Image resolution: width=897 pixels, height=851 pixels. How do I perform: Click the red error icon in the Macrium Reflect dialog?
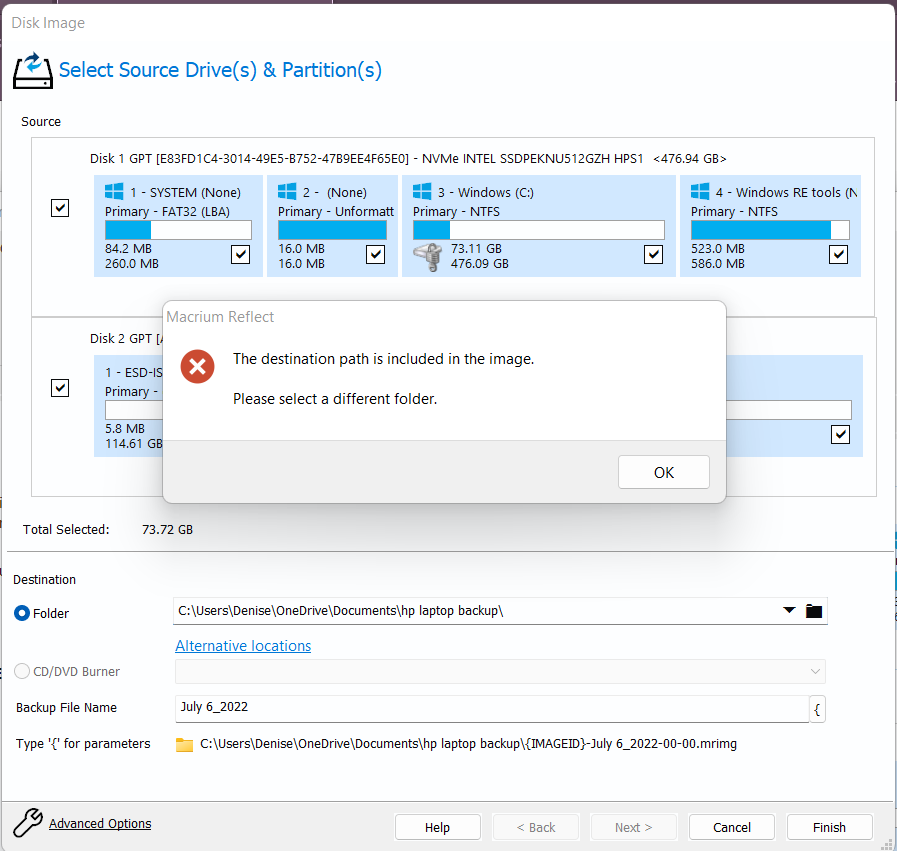(197, 367)
